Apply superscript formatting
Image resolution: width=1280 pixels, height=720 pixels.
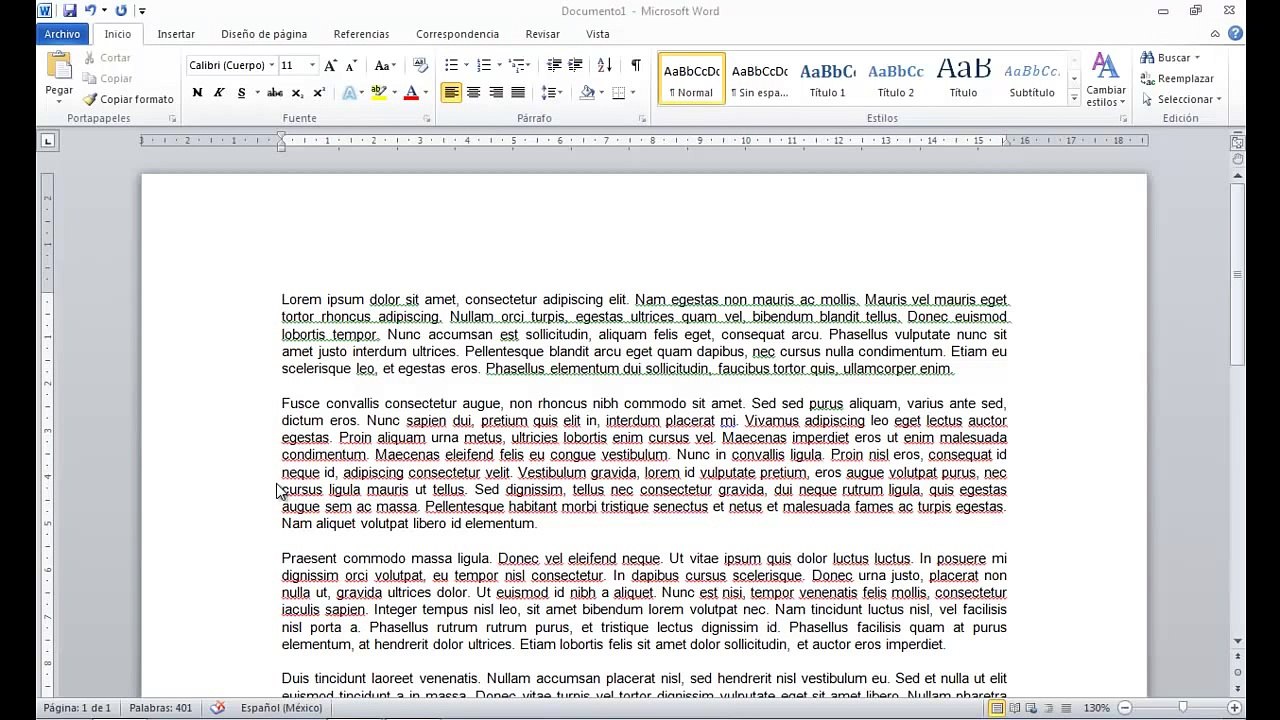click(319, 93)
